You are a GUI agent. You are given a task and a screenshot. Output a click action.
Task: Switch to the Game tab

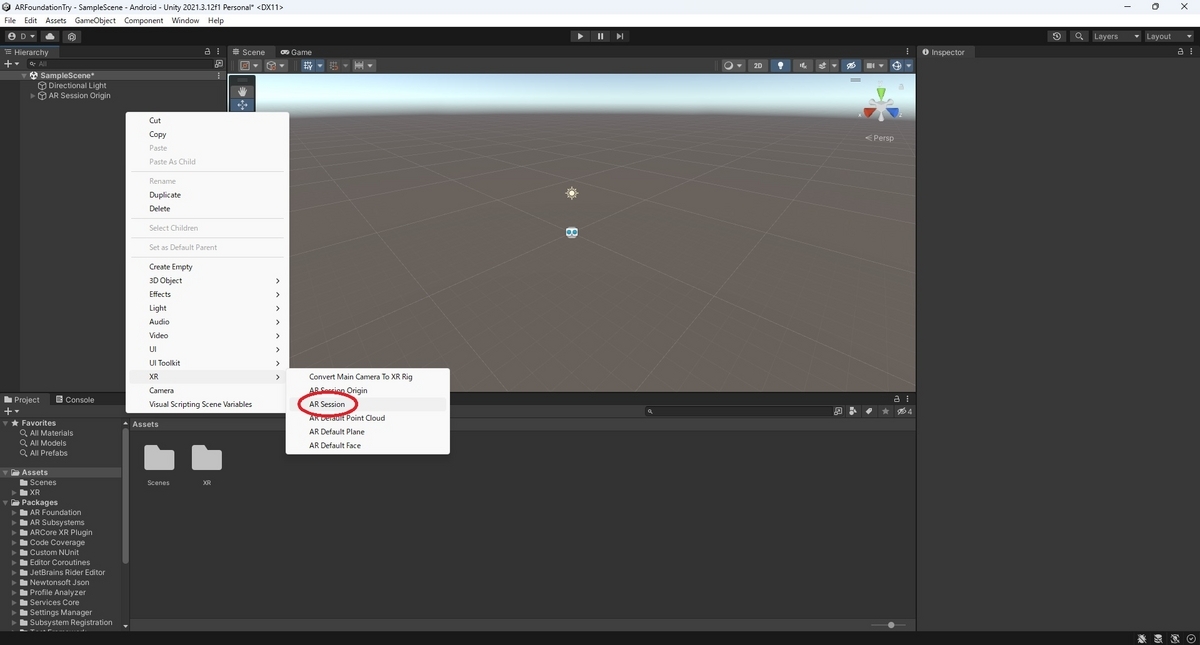296,52
